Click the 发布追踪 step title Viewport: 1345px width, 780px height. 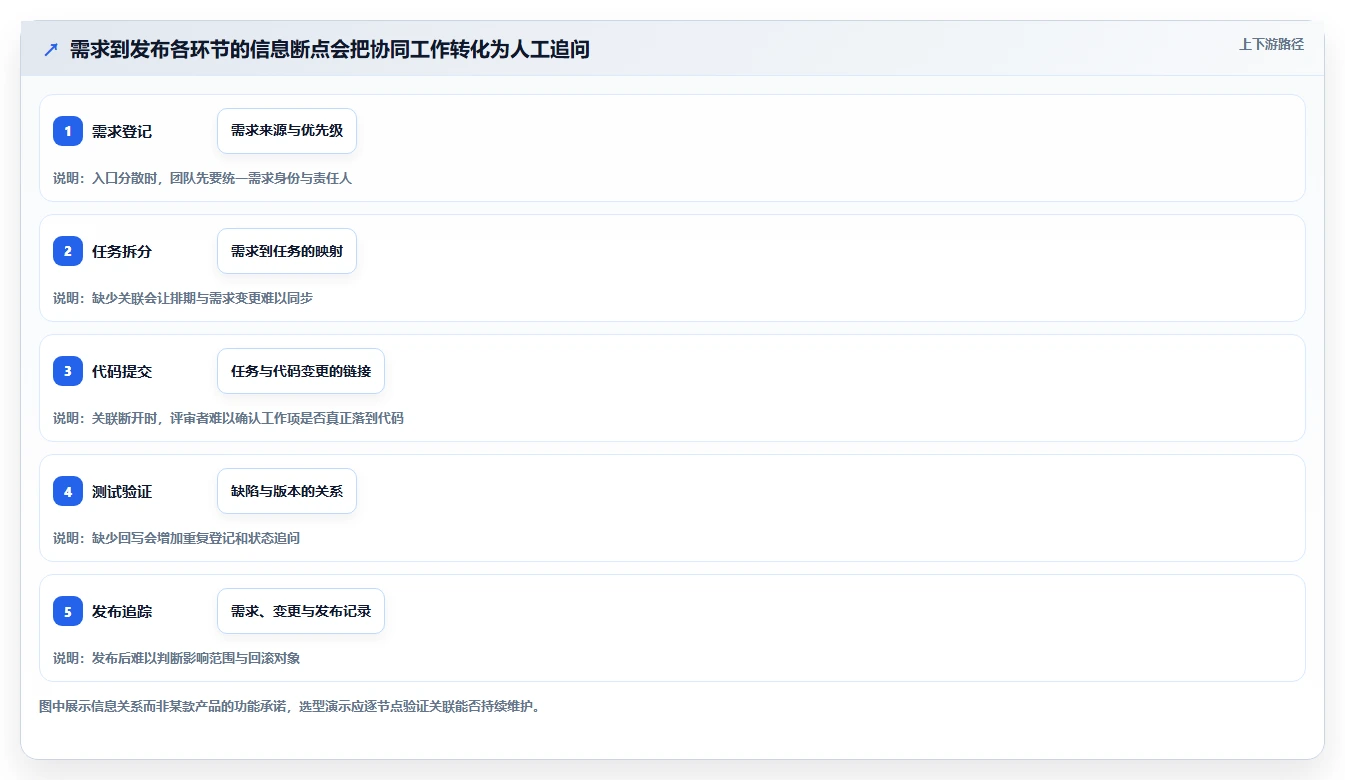[122, 612]
